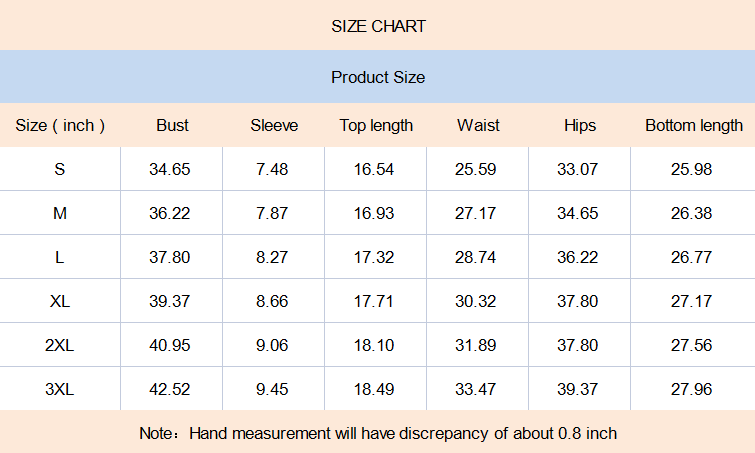Click the Product Size header bar
755x453 pixels.
[378, 77]
